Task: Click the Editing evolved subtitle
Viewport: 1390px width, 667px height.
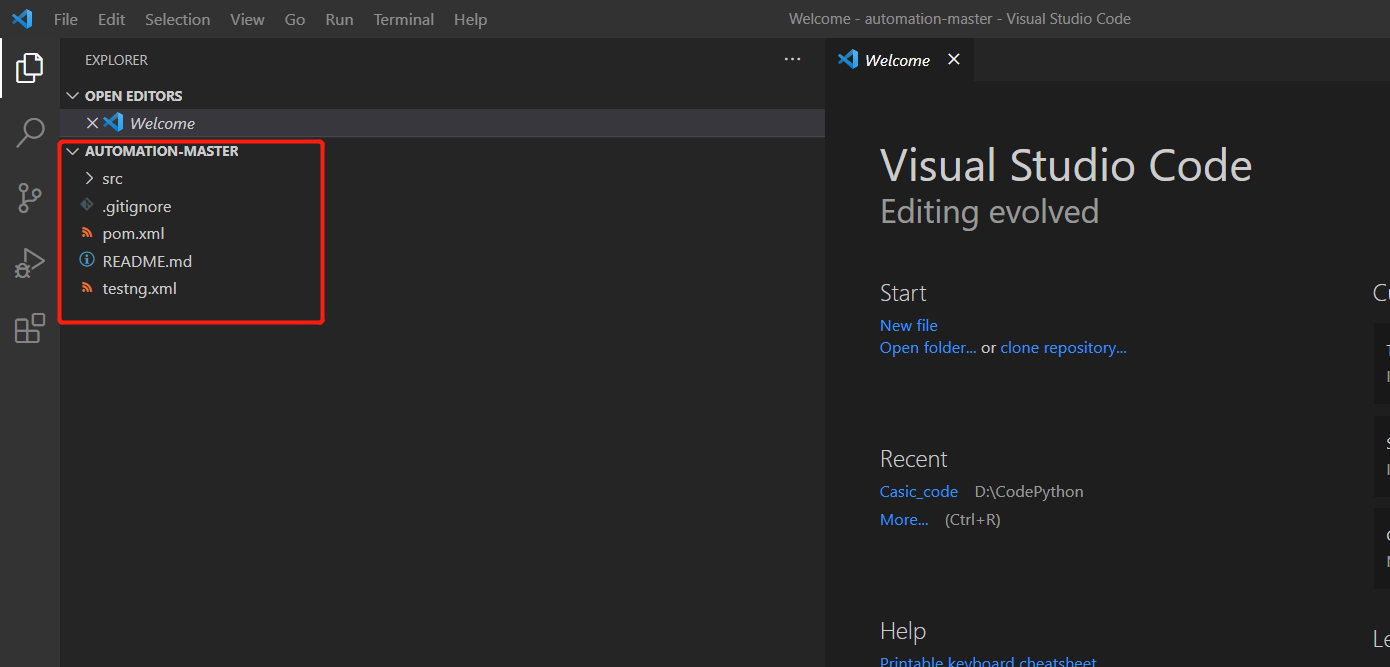Action: pyautogui.click(x=989, y=211)
